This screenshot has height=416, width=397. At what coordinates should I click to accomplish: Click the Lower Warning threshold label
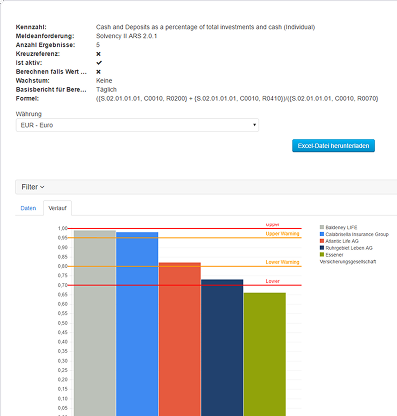tap(282, 262)
